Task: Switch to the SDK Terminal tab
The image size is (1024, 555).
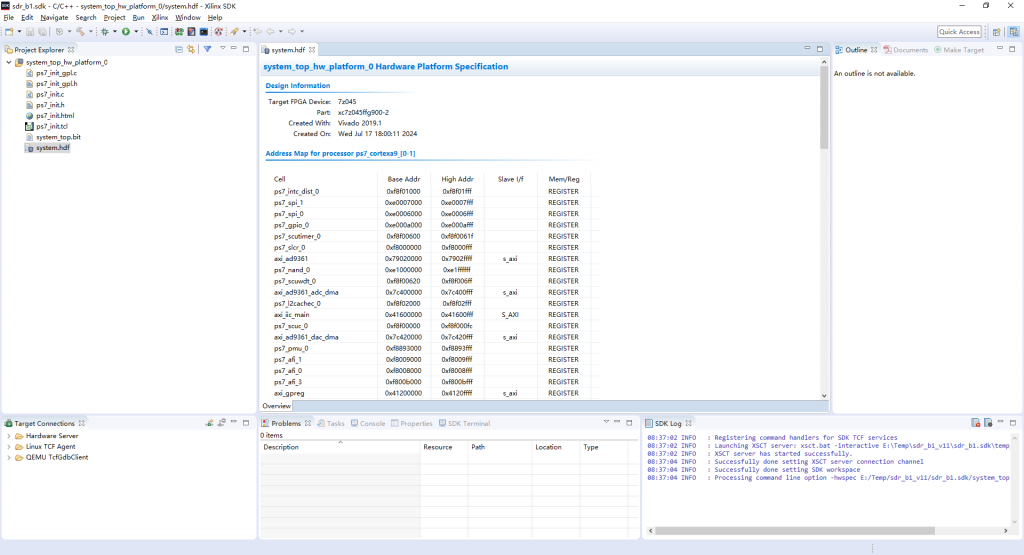Action: coord(464,423)
